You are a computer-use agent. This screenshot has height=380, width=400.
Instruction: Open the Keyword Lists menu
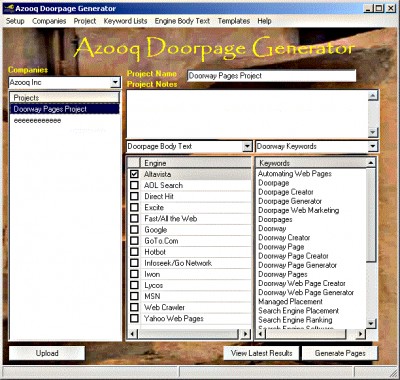(x=125, y=21)
